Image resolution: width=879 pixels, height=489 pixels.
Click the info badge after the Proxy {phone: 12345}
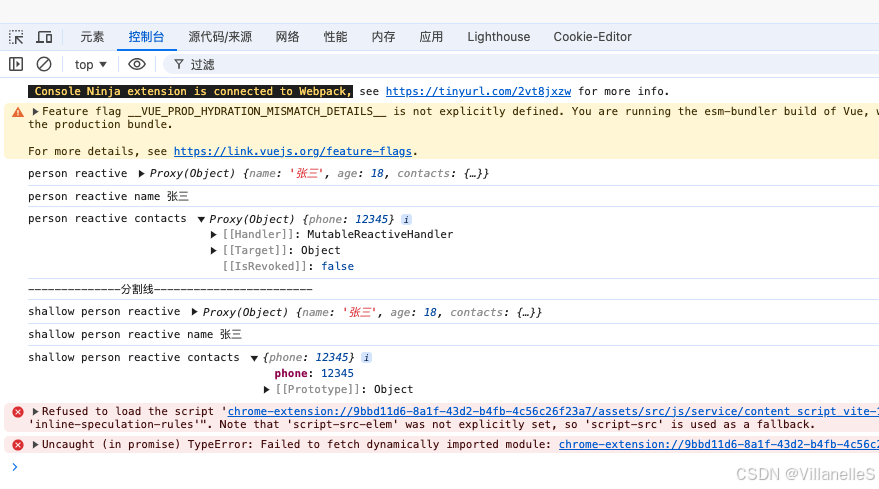(x=406, y=219)
